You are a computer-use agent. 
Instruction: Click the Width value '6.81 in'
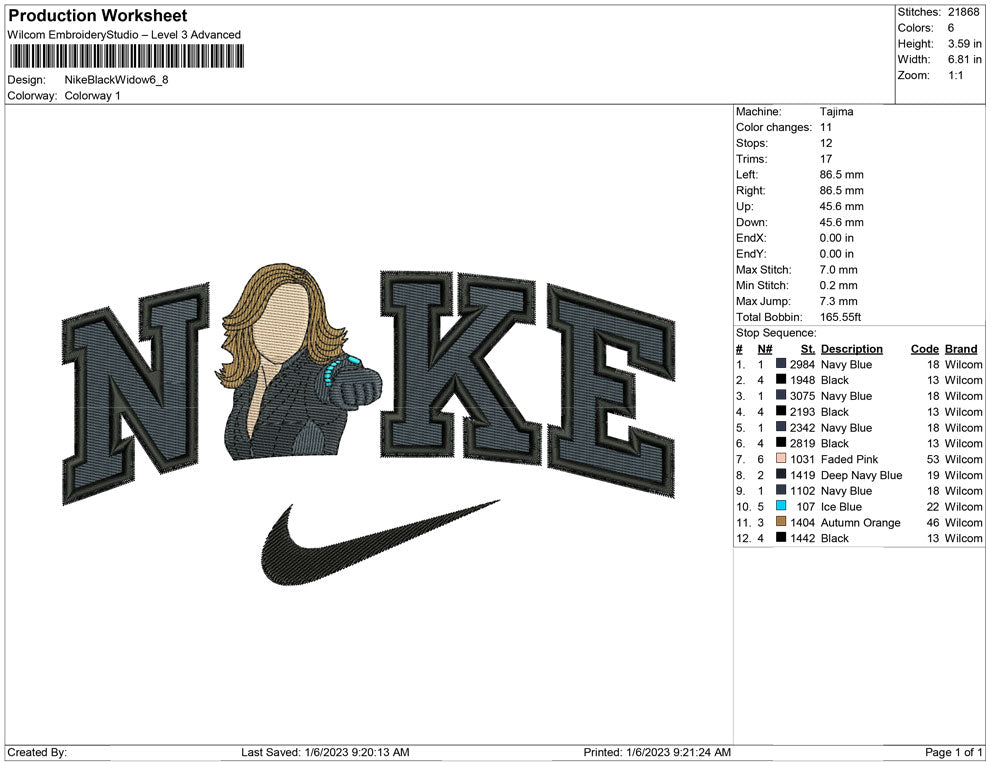point(964,59)
